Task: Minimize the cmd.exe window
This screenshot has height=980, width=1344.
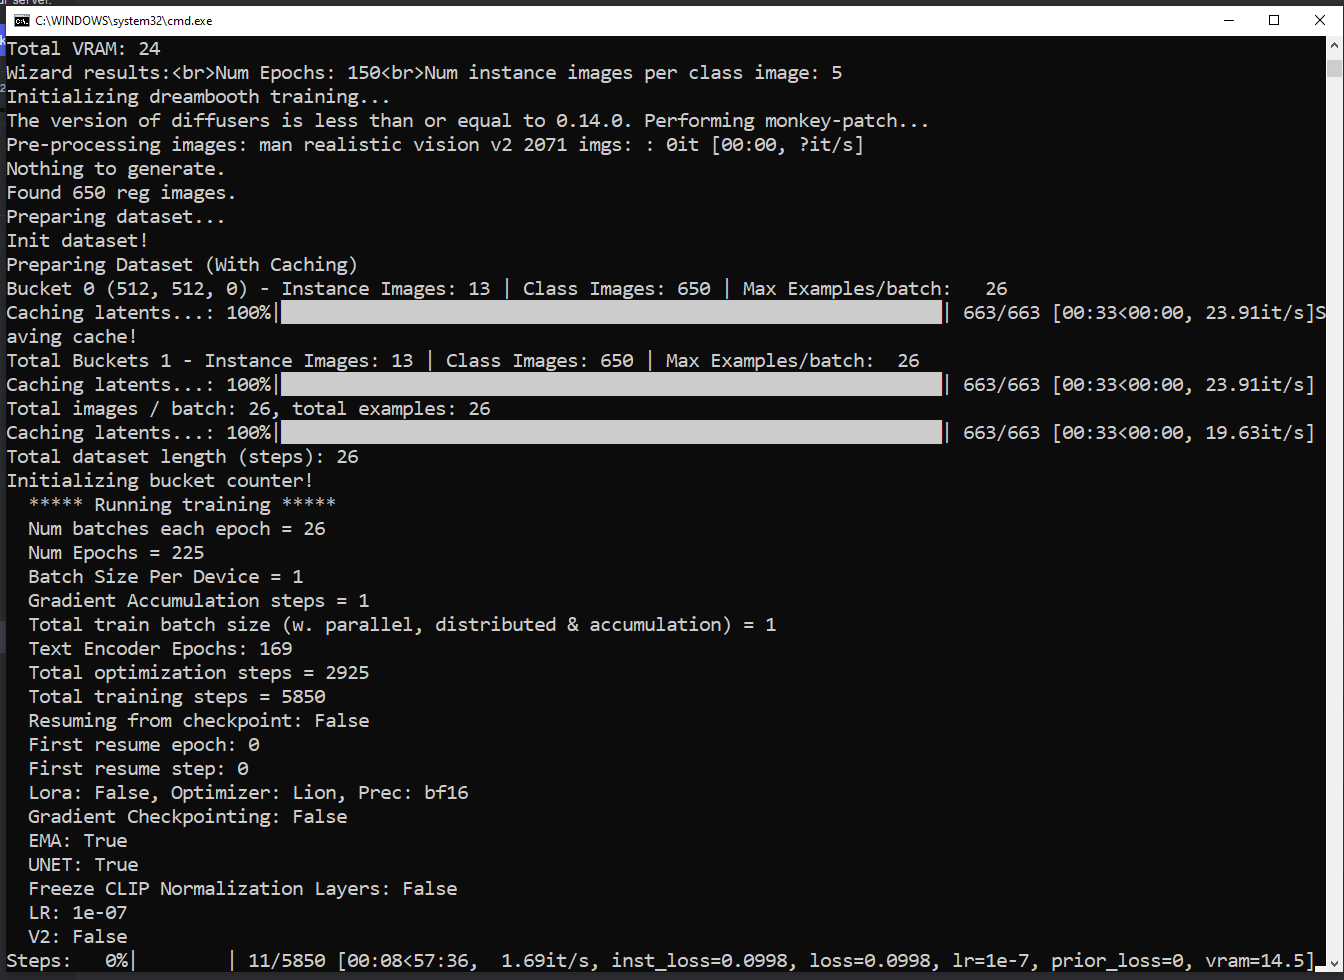Action: pyautogui.click(x=1229, y=20)
